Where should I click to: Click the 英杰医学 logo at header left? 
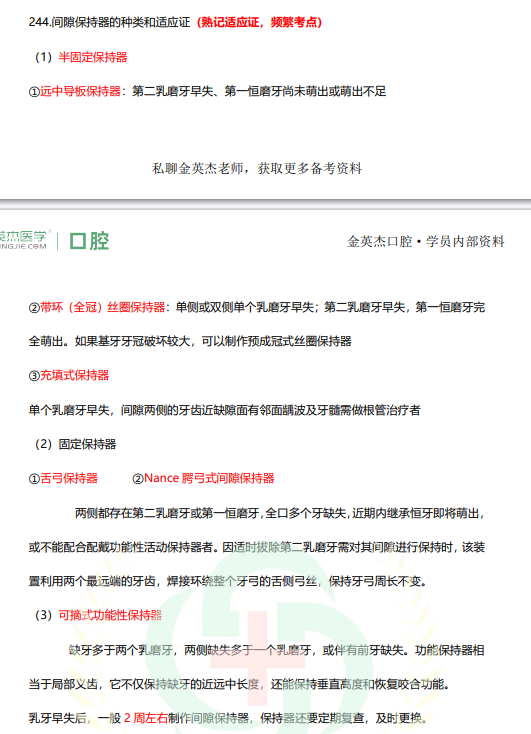(23, 240)
